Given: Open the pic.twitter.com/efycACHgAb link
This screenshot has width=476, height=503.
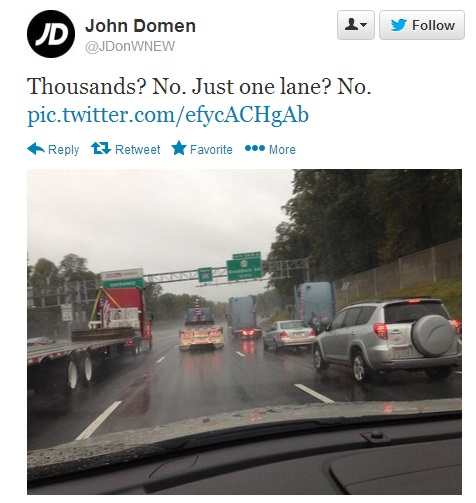Looking at the screenshot, I should (168, 115).
